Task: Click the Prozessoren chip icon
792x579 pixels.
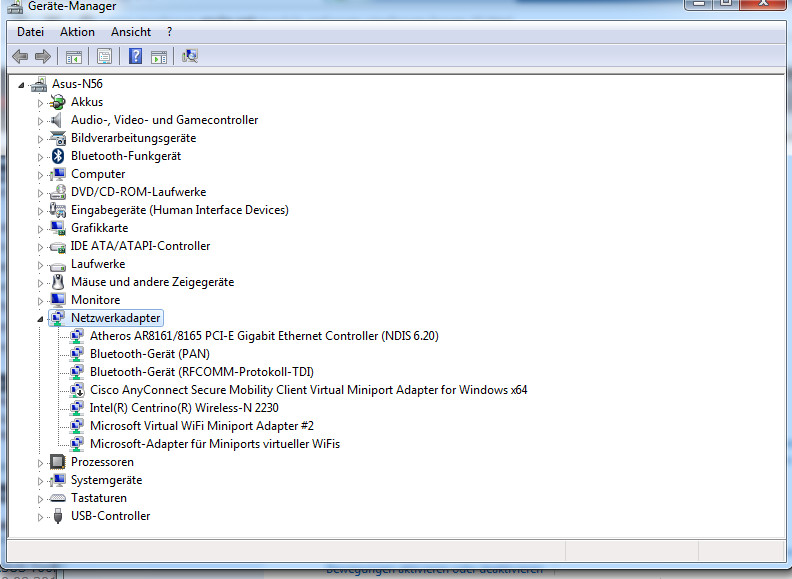Action: click(58, 462)
